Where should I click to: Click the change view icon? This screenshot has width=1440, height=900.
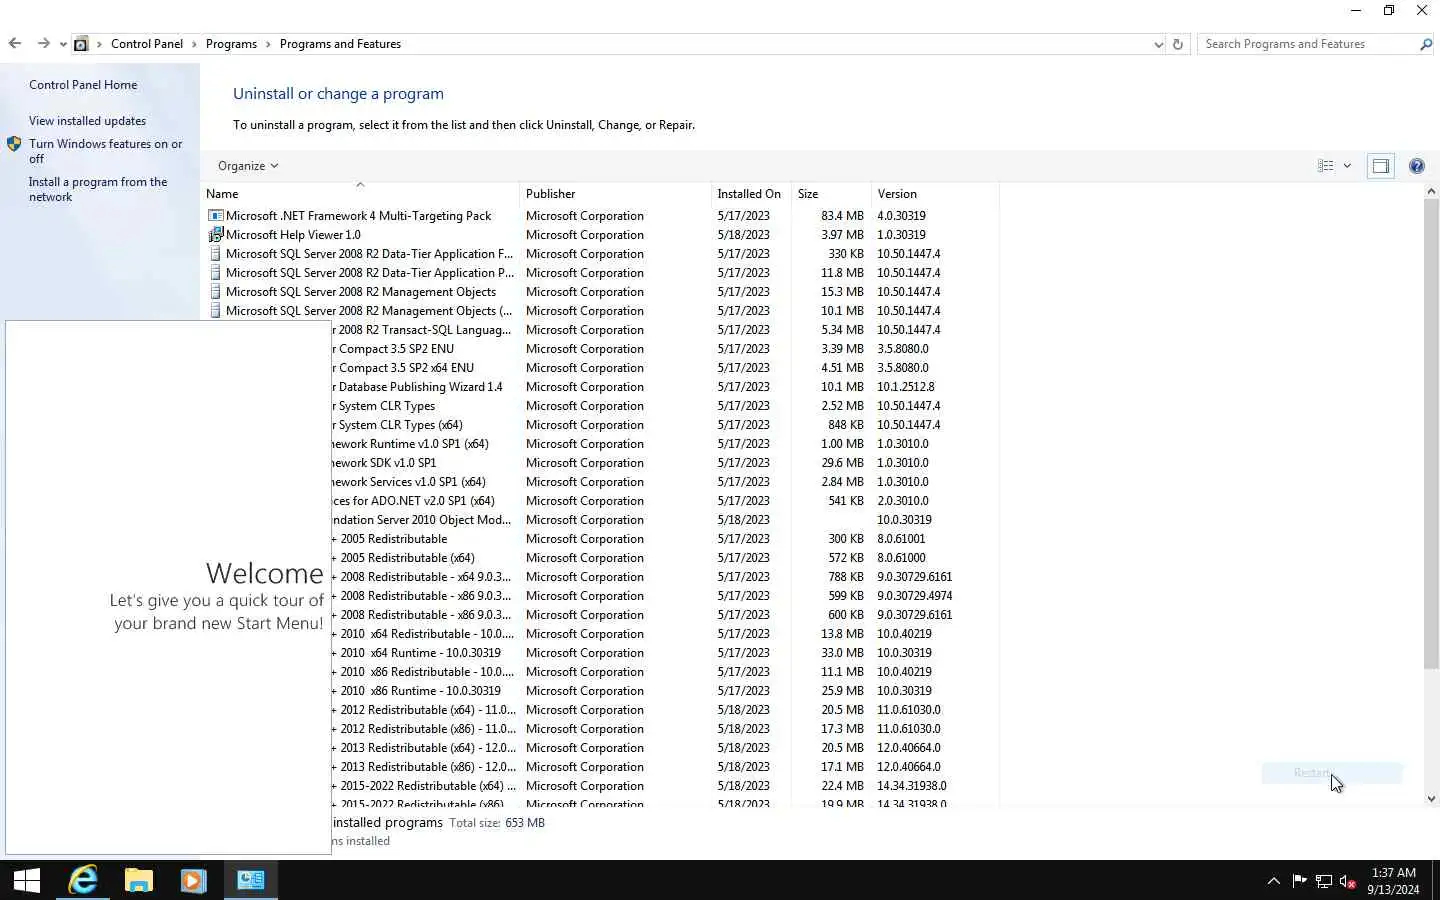1326,166
